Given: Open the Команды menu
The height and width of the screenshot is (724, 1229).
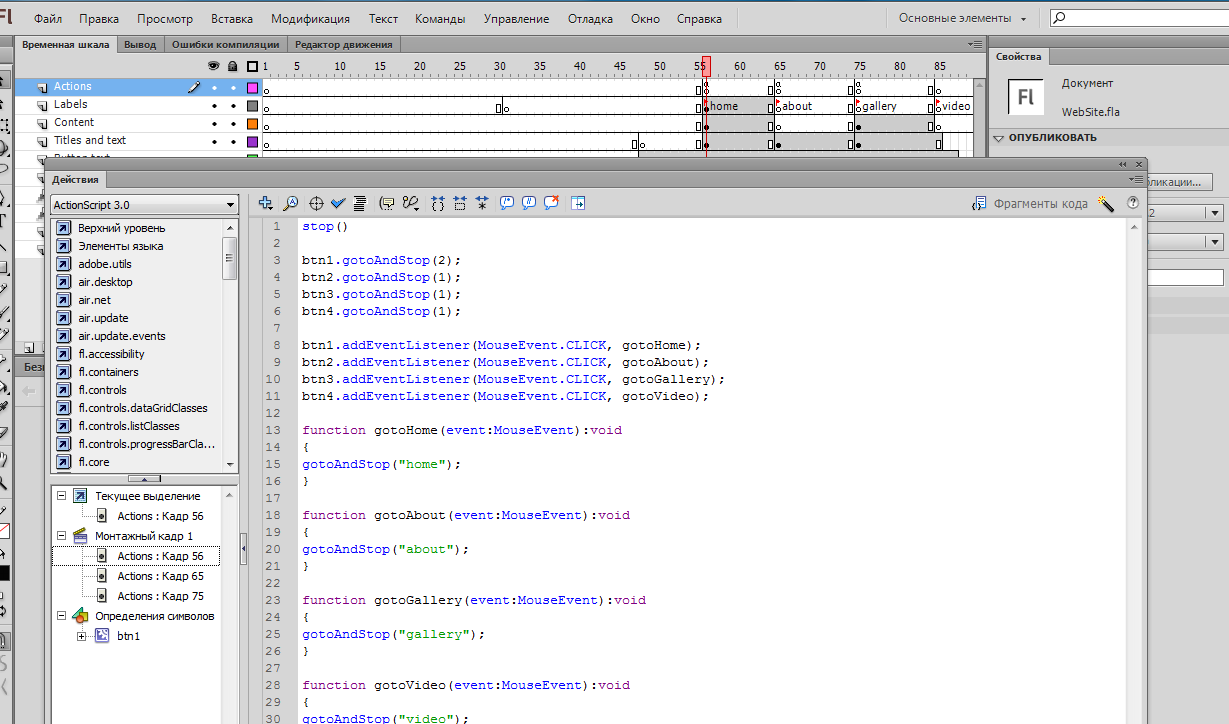Looking at the screenshot, I should 439,18.
